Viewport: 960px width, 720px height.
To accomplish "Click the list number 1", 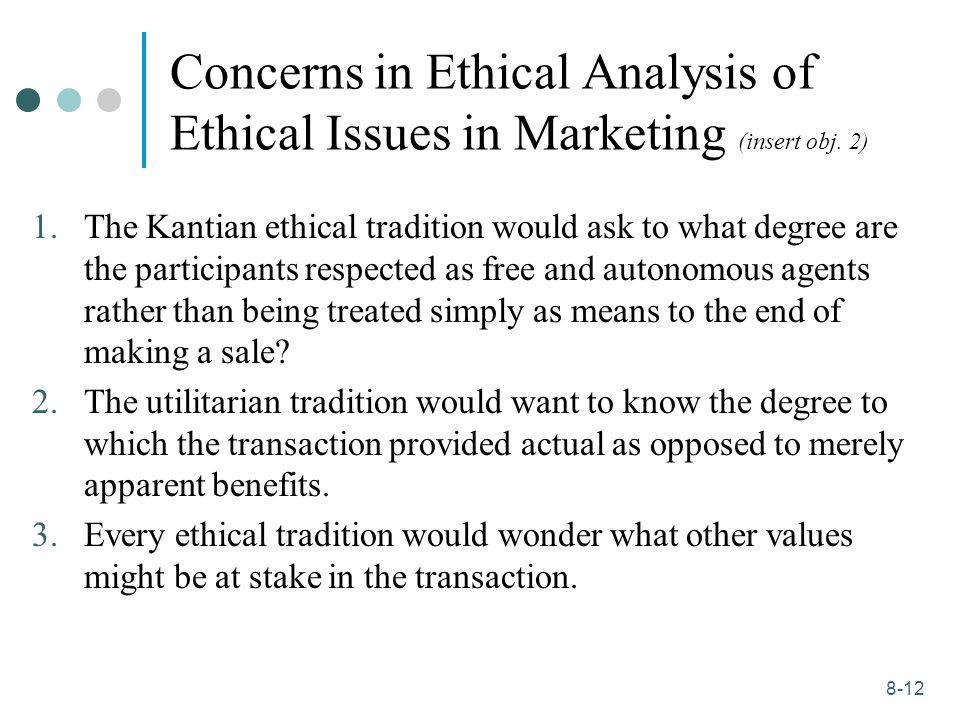I will point(45,227).
